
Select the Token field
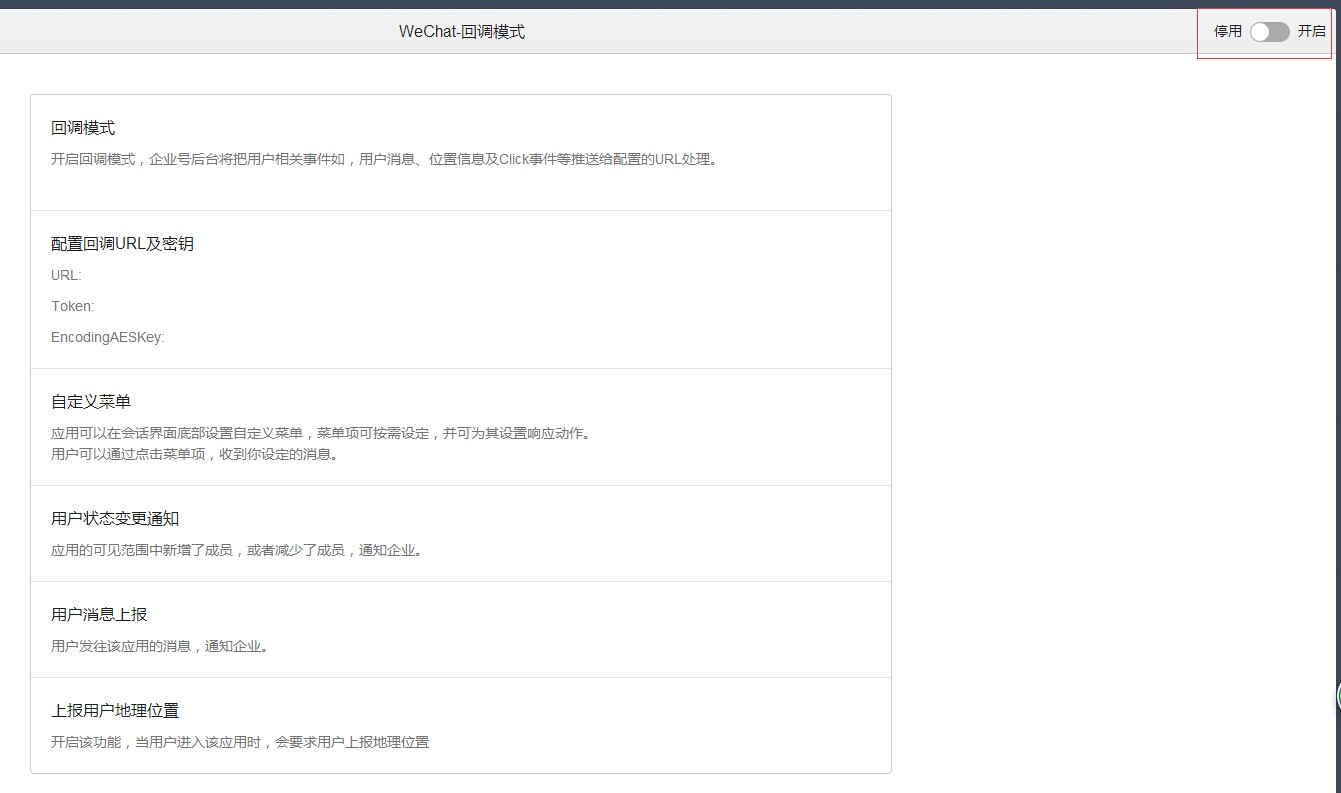[72, 306]
